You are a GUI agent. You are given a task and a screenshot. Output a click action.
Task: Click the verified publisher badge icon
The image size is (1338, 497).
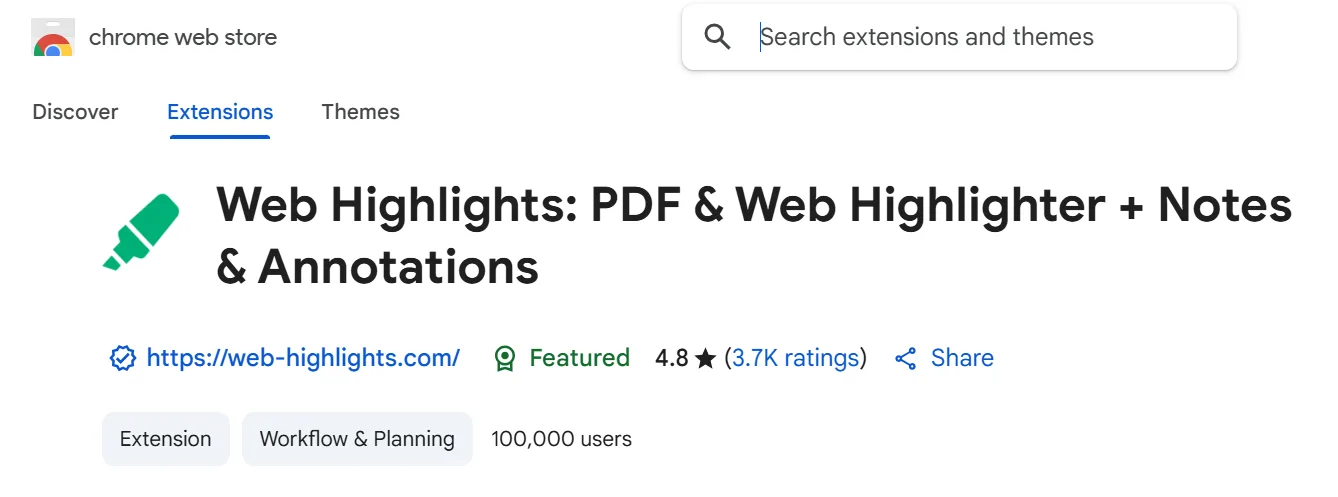(x=122, y=358)
